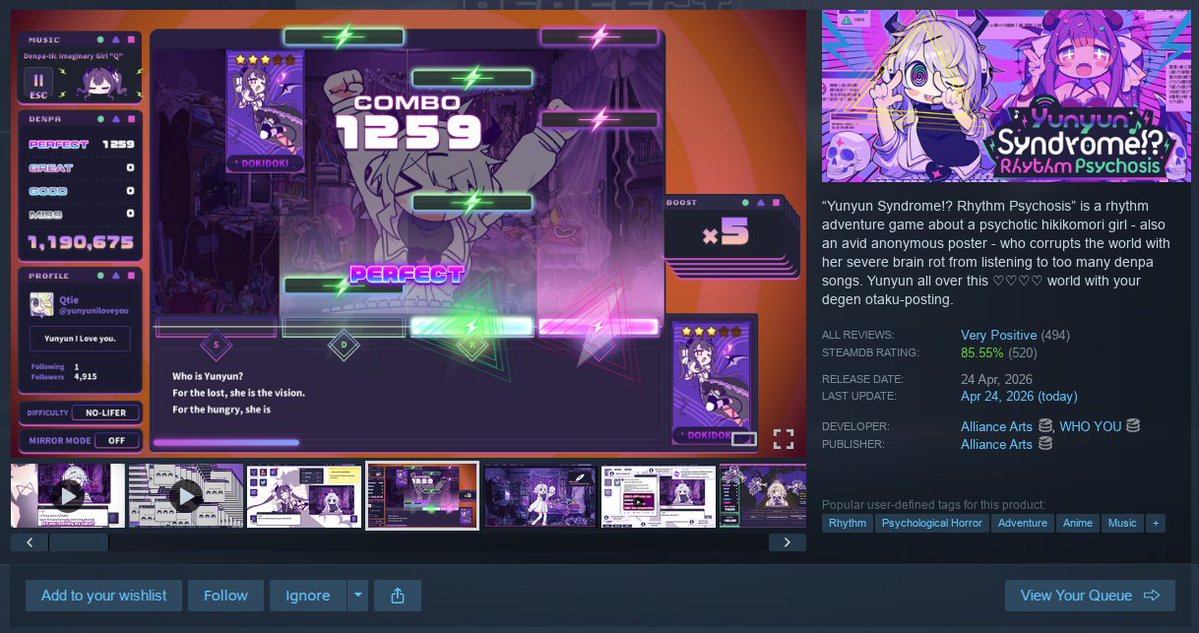Click the share icon button
1199x633 pixels.
398,596
